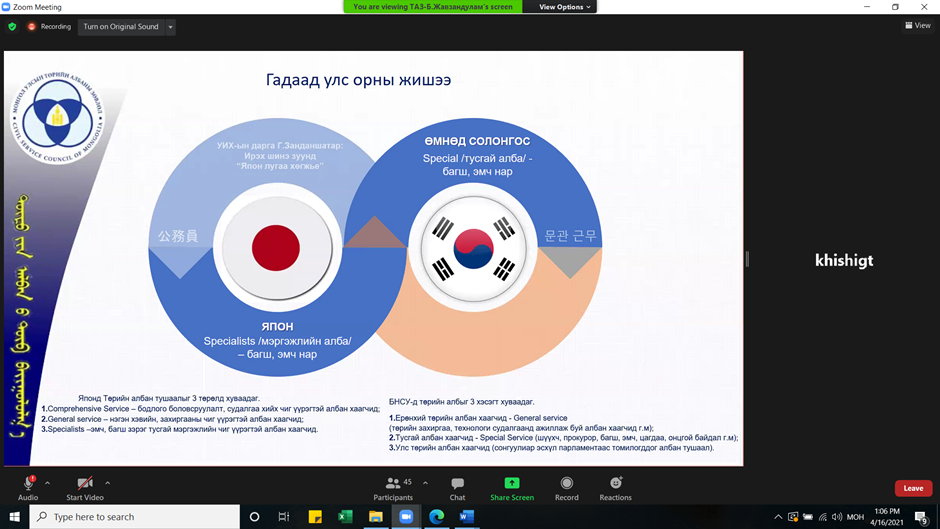The height and width of the screenshot is (529, 940).
Task: Click the ӨМНӨД СОЛОНГОС heading
Action: 477,141
